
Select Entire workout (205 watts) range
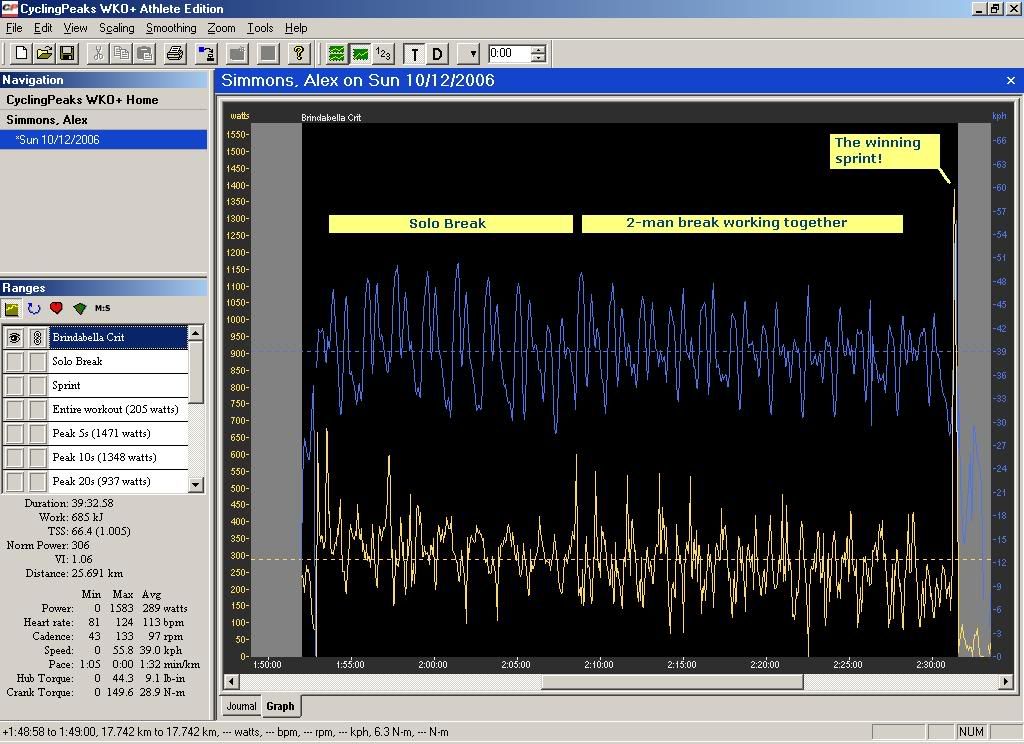[x=118, y=410]
